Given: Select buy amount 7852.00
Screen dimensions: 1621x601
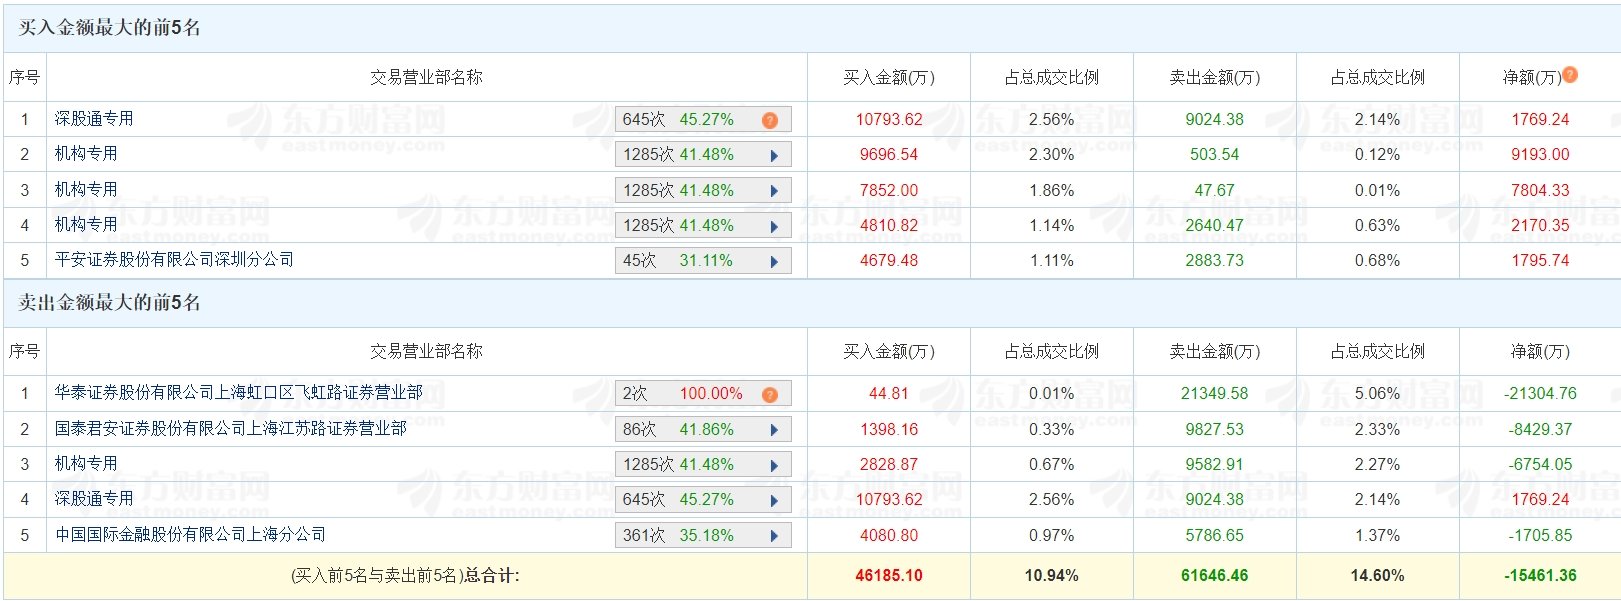Looking at the screenshot, I should pos(889,190).
